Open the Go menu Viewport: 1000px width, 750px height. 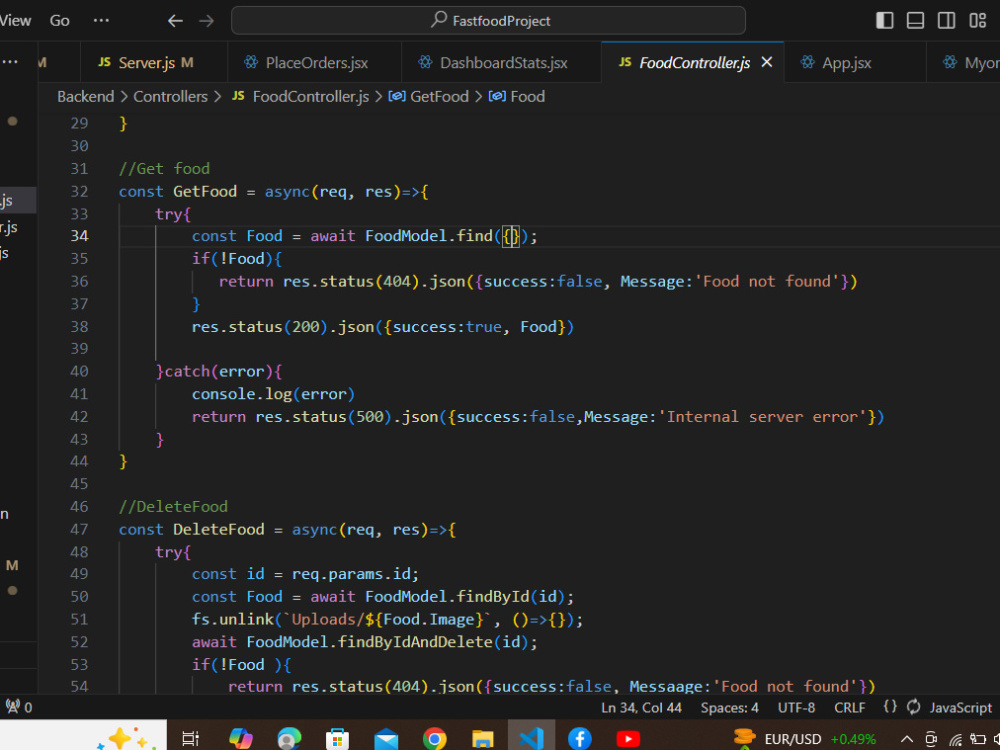tap(60, 19)
